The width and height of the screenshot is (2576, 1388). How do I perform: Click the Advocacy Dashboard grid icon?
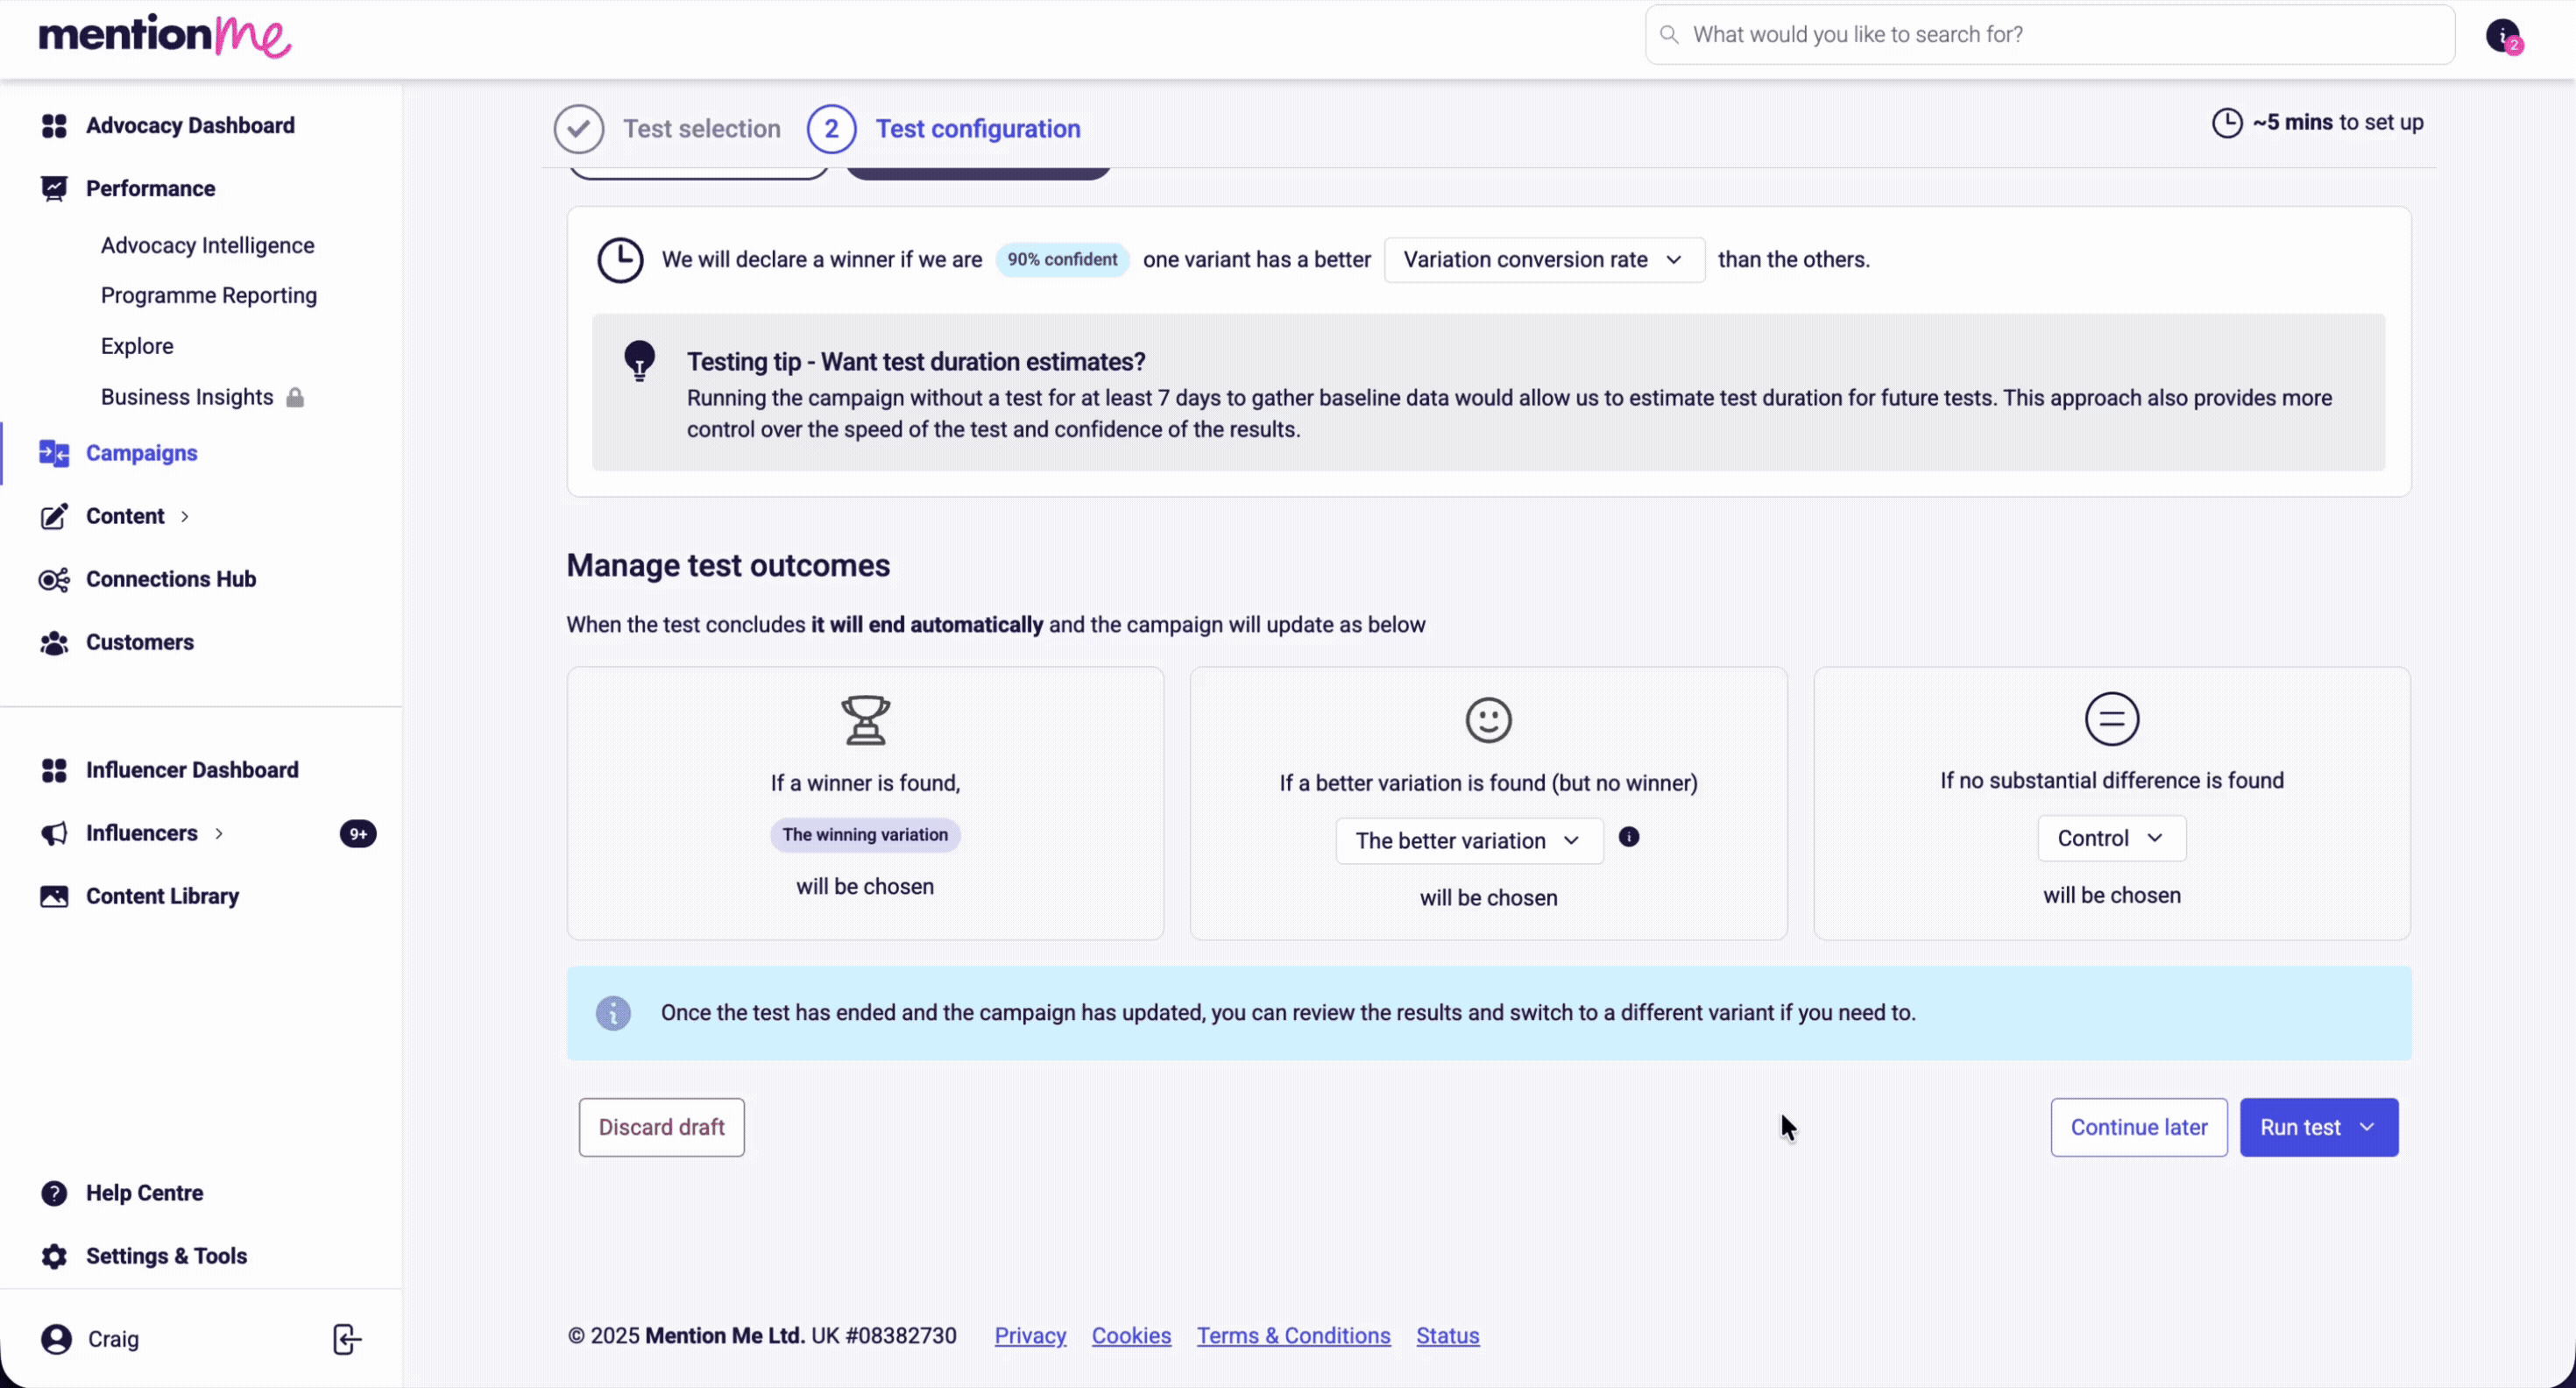[54, 126]
